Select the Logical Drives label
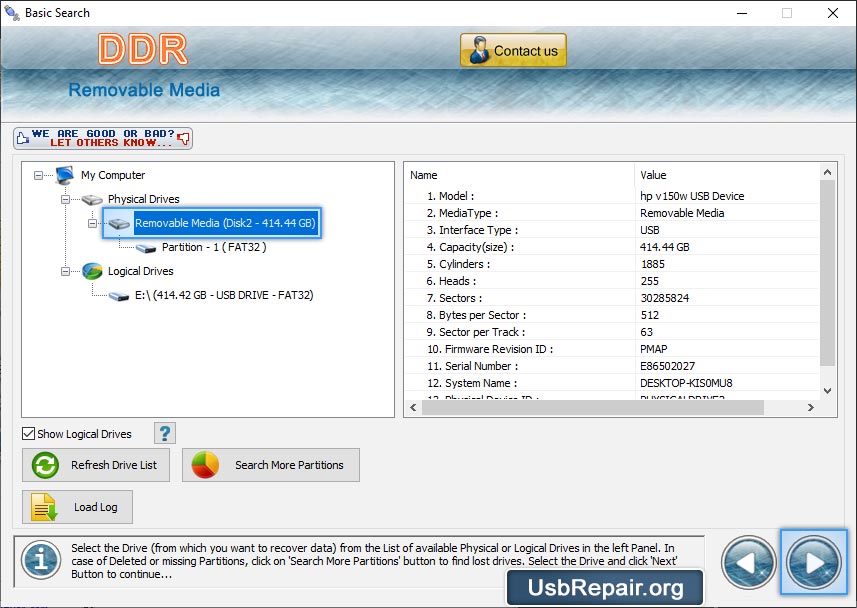857x608 pixels. 140,271
